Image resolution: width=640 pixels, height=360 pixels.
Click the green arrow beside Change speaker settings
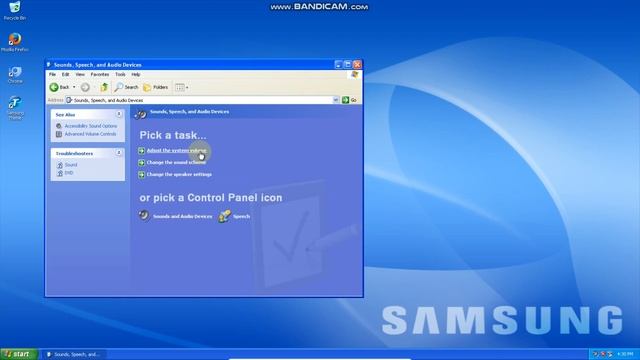coord(141,175)
